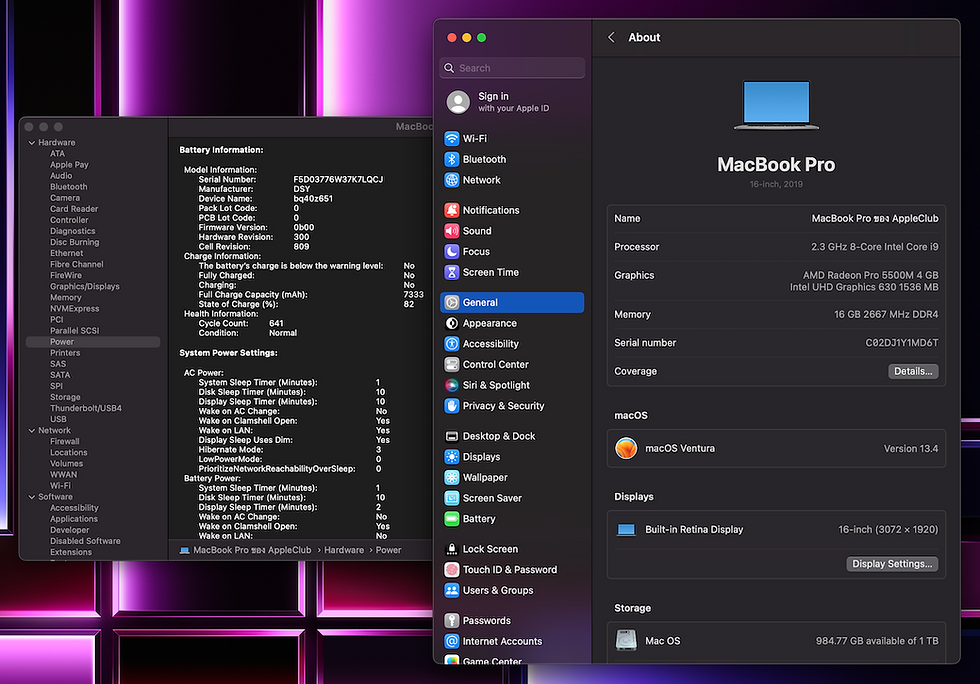The image size is (980, 684).
Task: Select Graphics/Displays in System Information sidebar
Action: [x=84, y=286]
